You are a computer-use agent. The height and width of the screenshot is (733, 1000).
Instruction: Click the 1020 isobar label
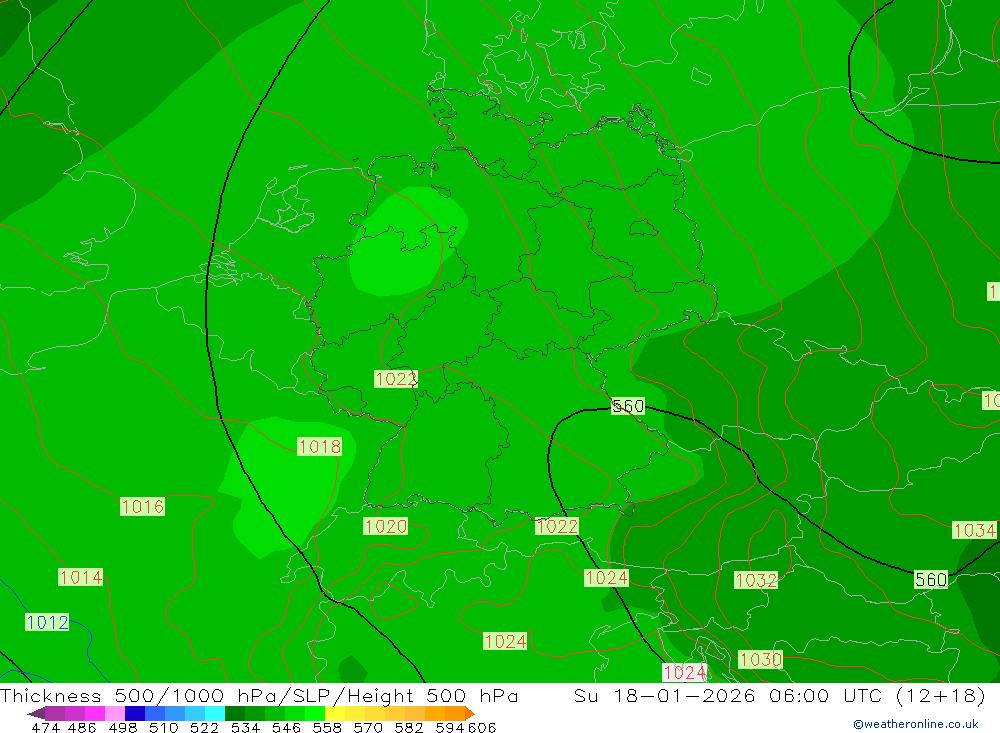coord(385,526)
